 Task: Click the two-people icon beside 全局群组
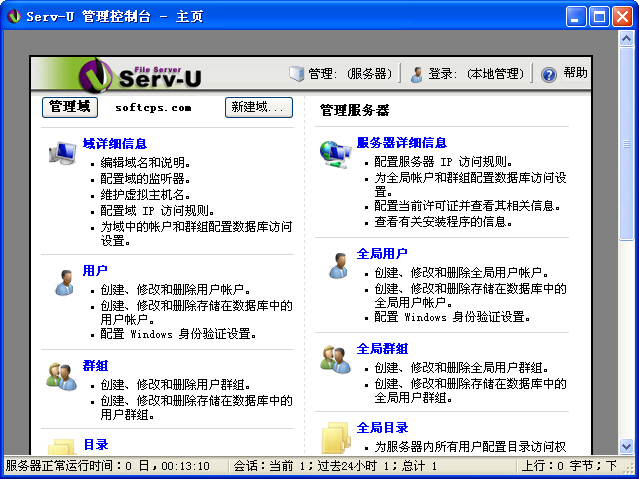pos(335,360)
